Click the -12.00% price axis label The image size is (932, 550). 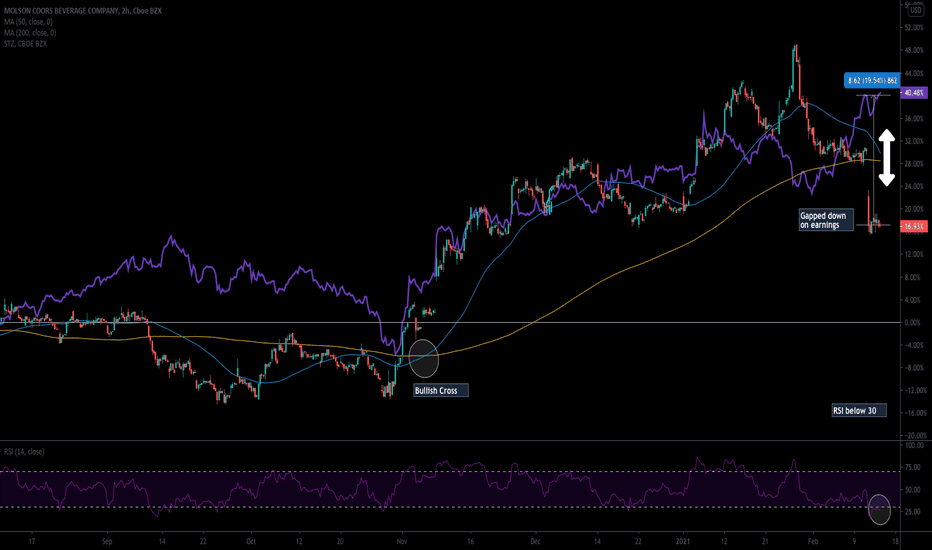(914, 391)
